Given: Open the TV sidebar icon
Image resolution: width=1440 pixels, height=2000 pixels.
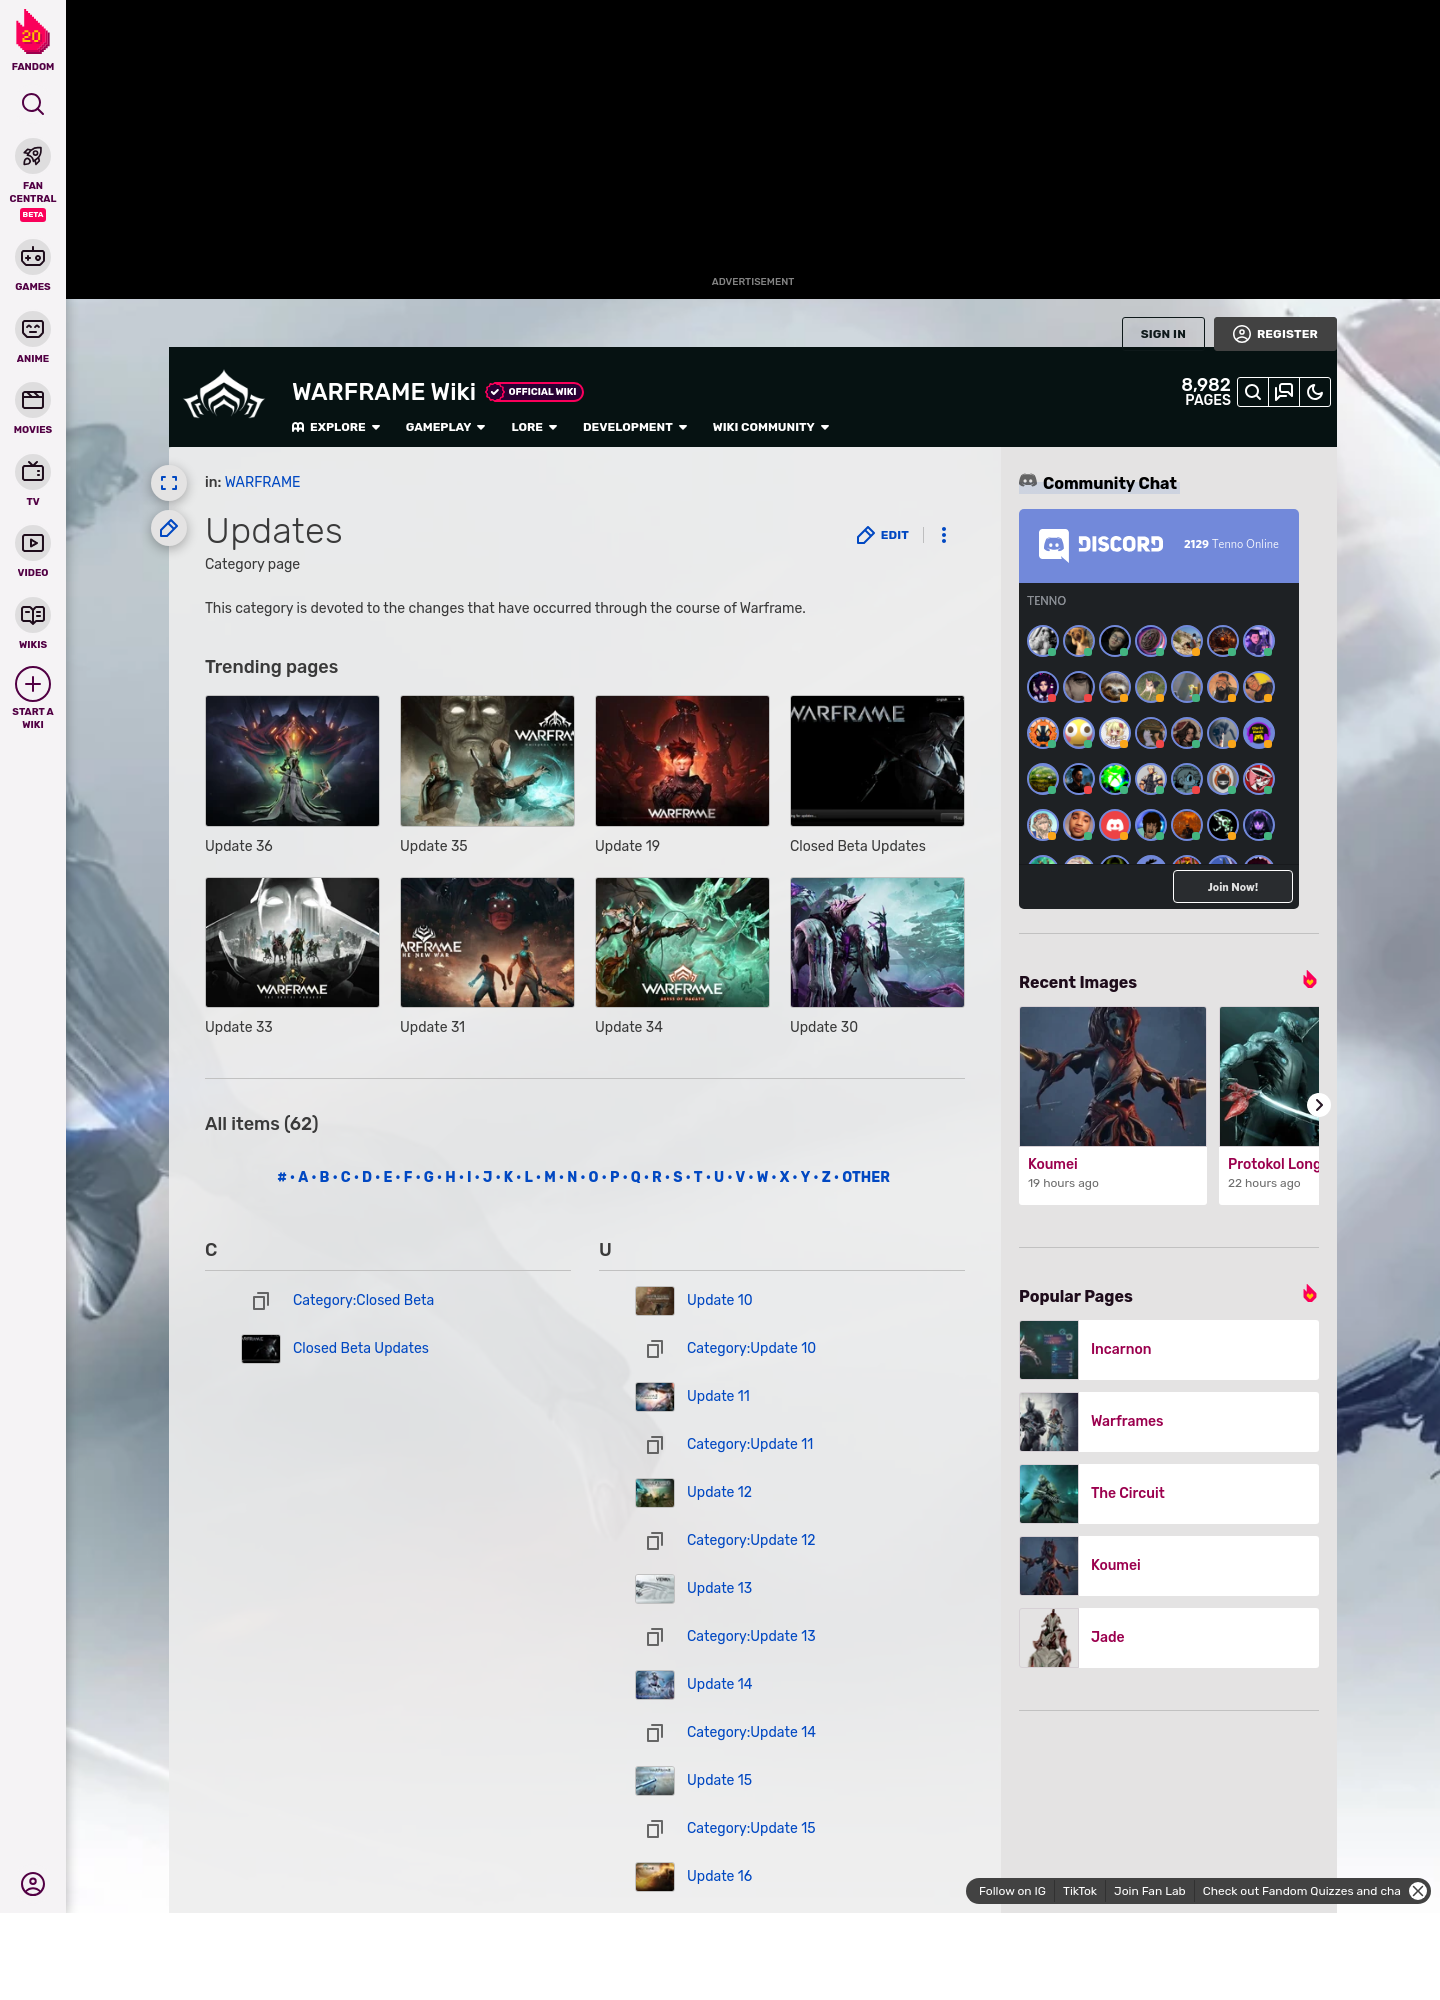Looking at the screenshot, I should 33,472.
